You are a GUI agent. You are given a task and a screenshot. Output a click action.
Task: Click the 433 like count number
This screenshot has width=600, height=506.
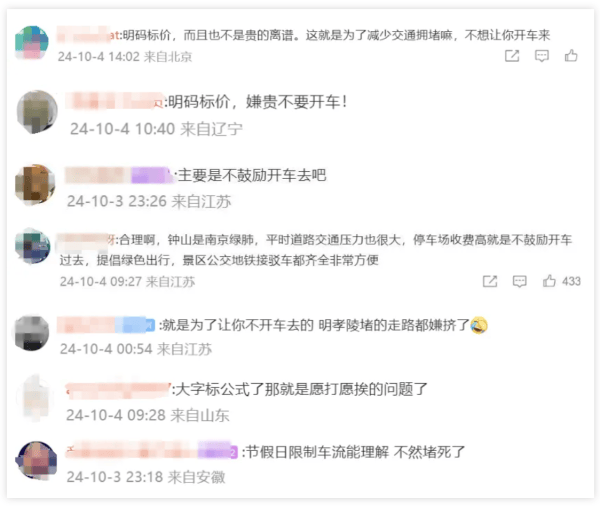571,281
